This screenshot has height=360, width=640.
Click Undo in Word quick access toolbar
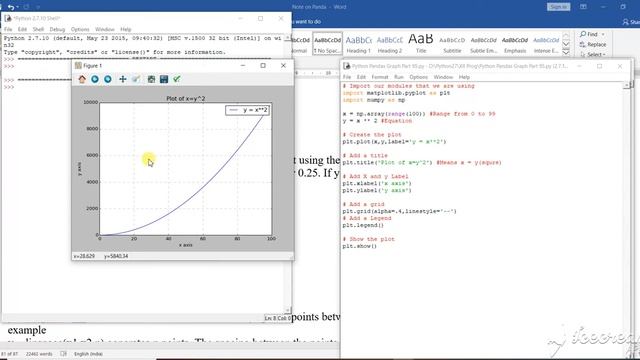click(11, 7)
